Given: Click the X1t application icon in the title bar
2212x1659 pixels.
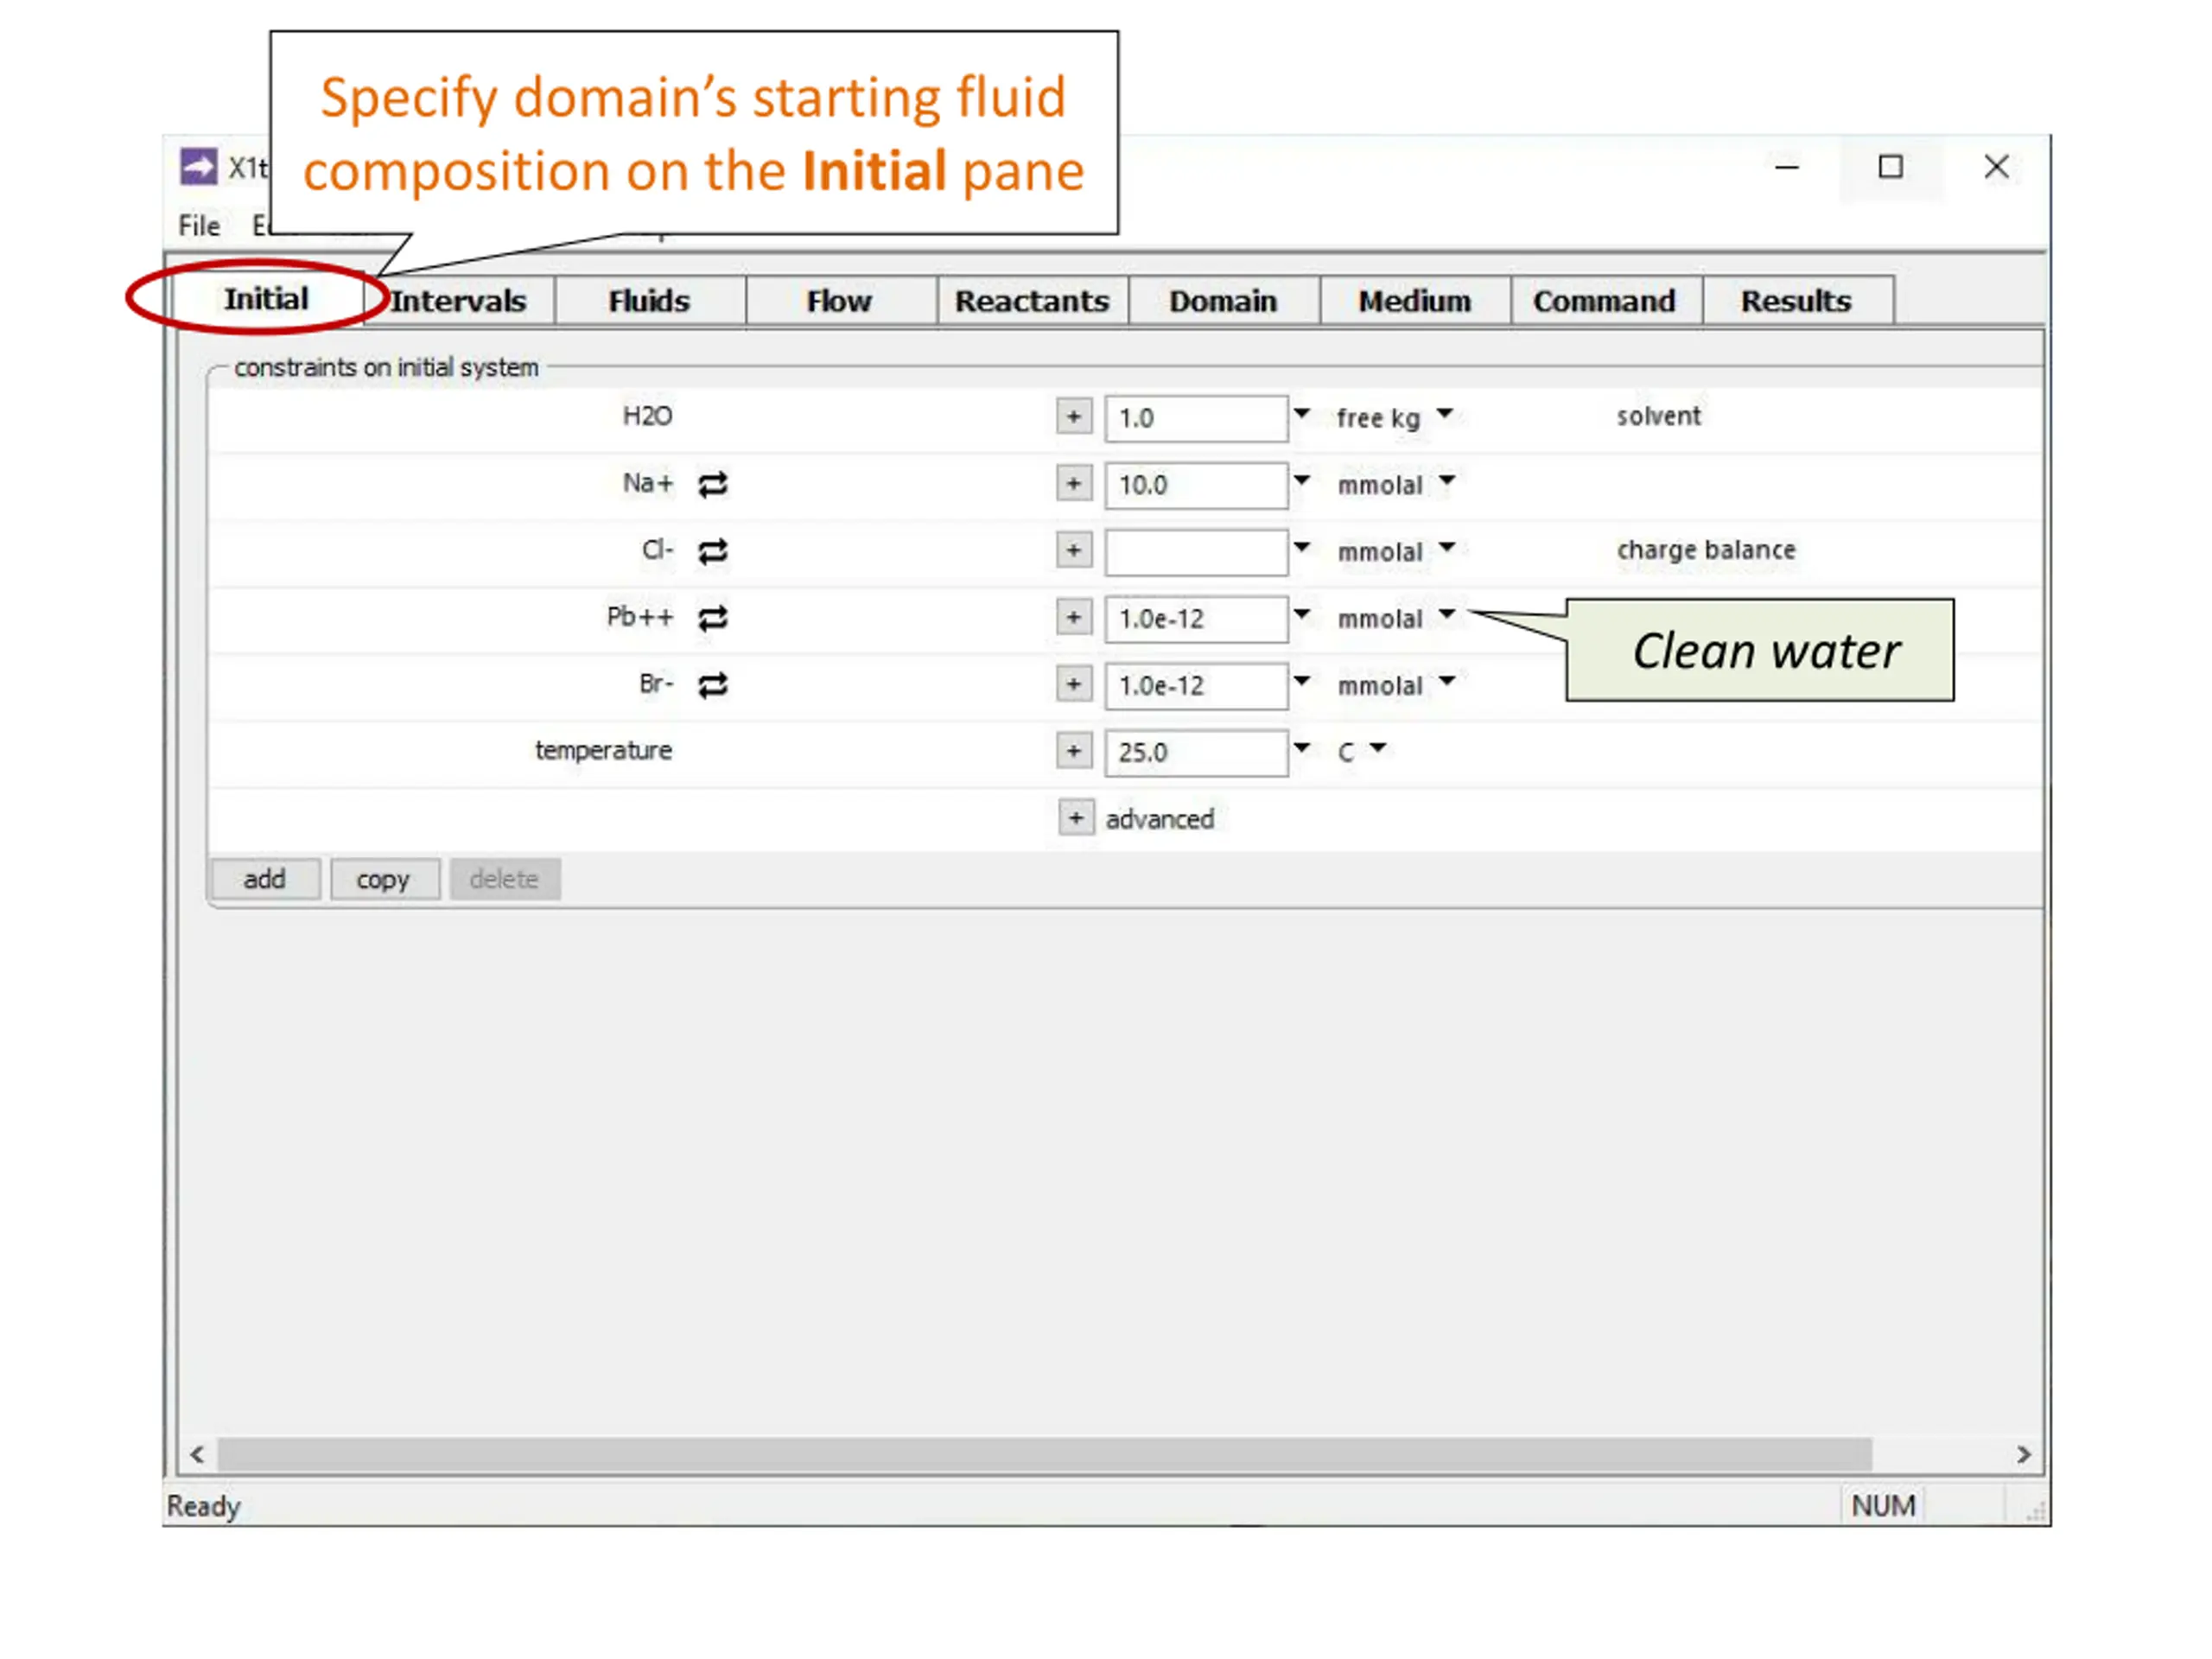Looking at the screenshot, I should click(x=198, y=166).
